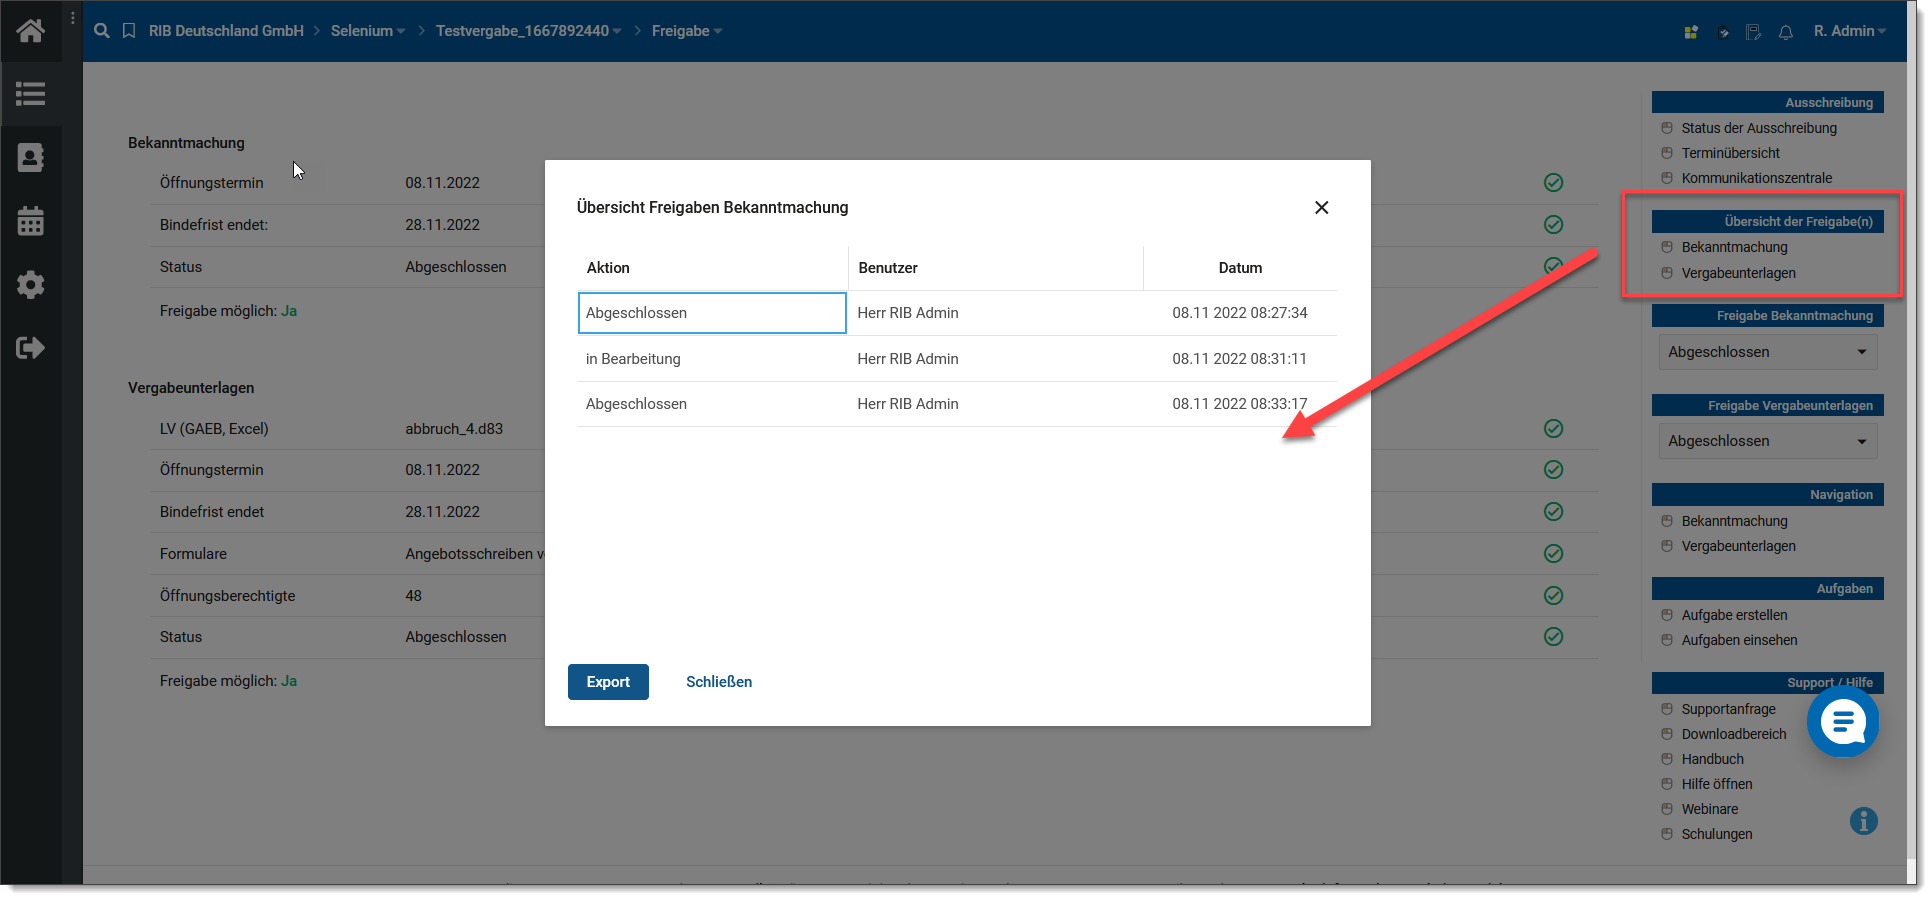This screenshot has width=1932, height=900.
Task: Select the 'in Bearbeitung' row cell
Action: click(x=712, y=359)
